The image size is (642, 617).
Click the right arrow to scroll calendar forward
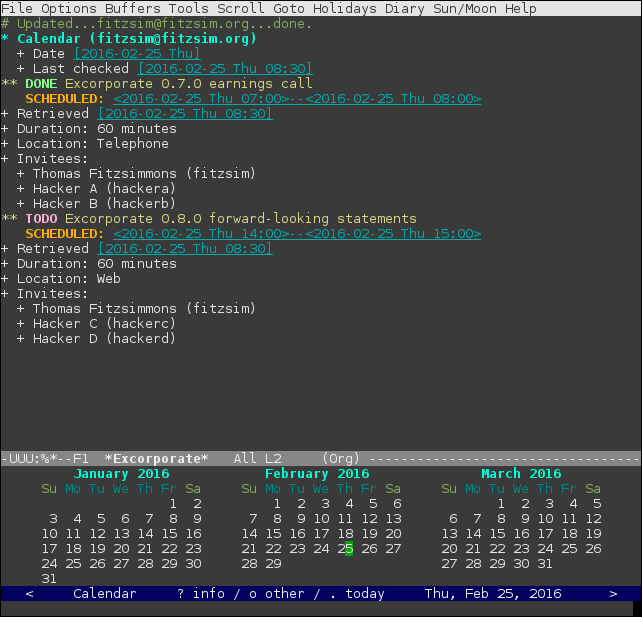point(613,594)
